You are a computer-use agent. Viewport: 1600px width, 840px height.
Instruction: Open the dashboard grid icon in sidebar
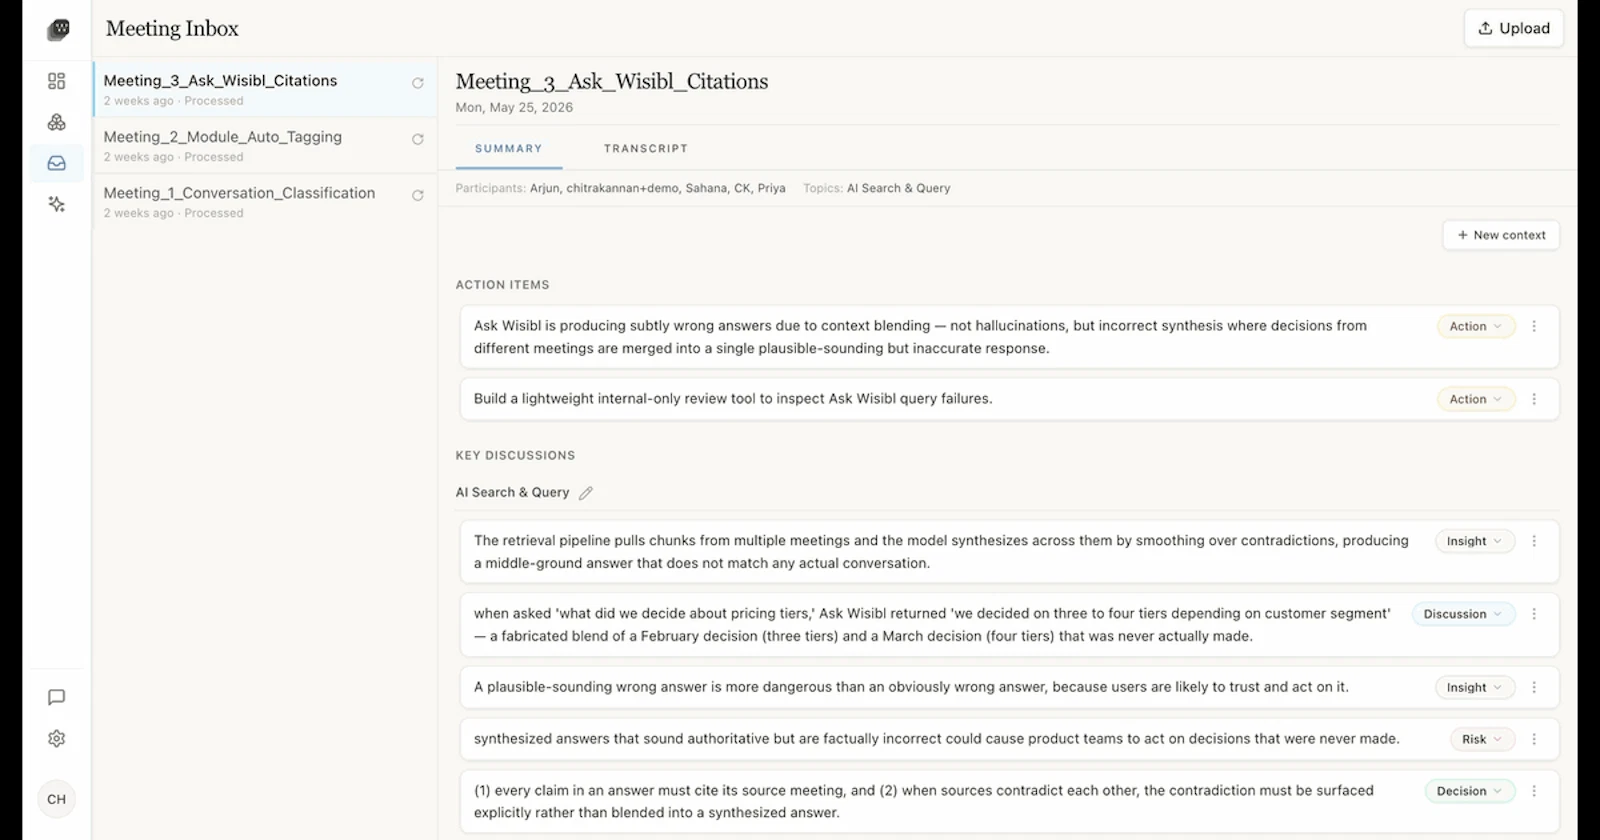(x=57, y=81)
